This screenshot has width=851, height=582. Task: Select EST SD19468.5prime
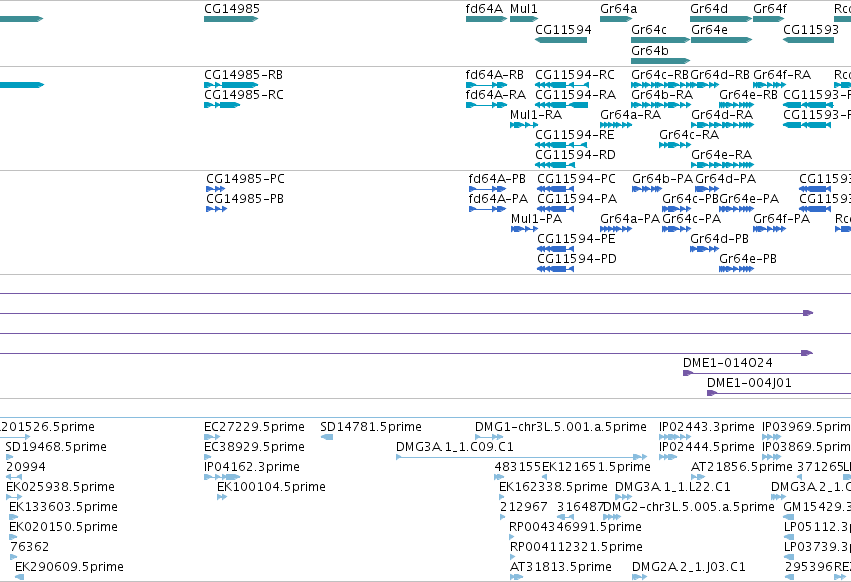click(9, 457)
